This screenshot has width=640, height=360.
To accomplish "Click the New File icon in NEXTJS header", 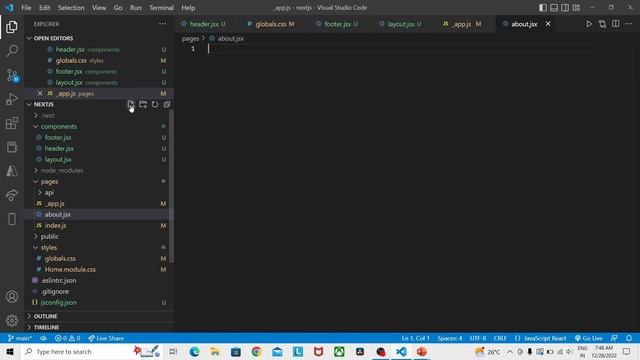I will 131,104.
